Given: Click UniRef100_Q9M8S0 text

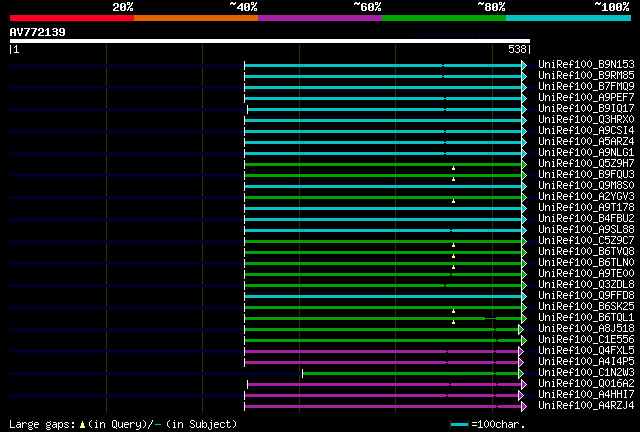Looking at the screenshot, I should (586, 186).
